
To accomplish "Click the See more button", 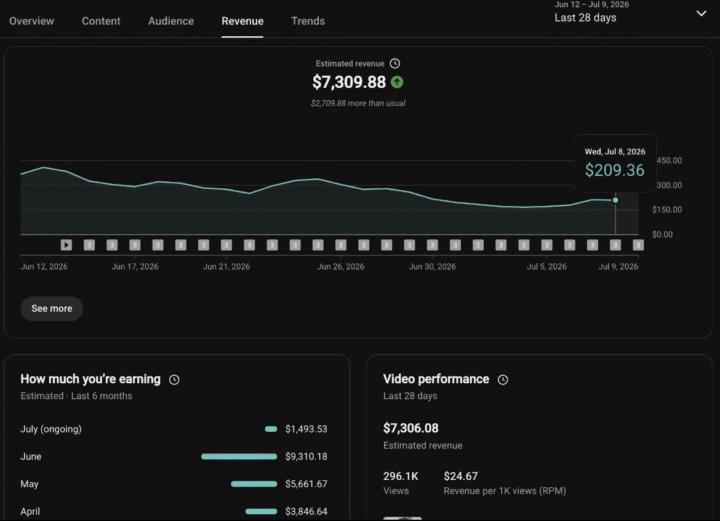I will (52, 308).
